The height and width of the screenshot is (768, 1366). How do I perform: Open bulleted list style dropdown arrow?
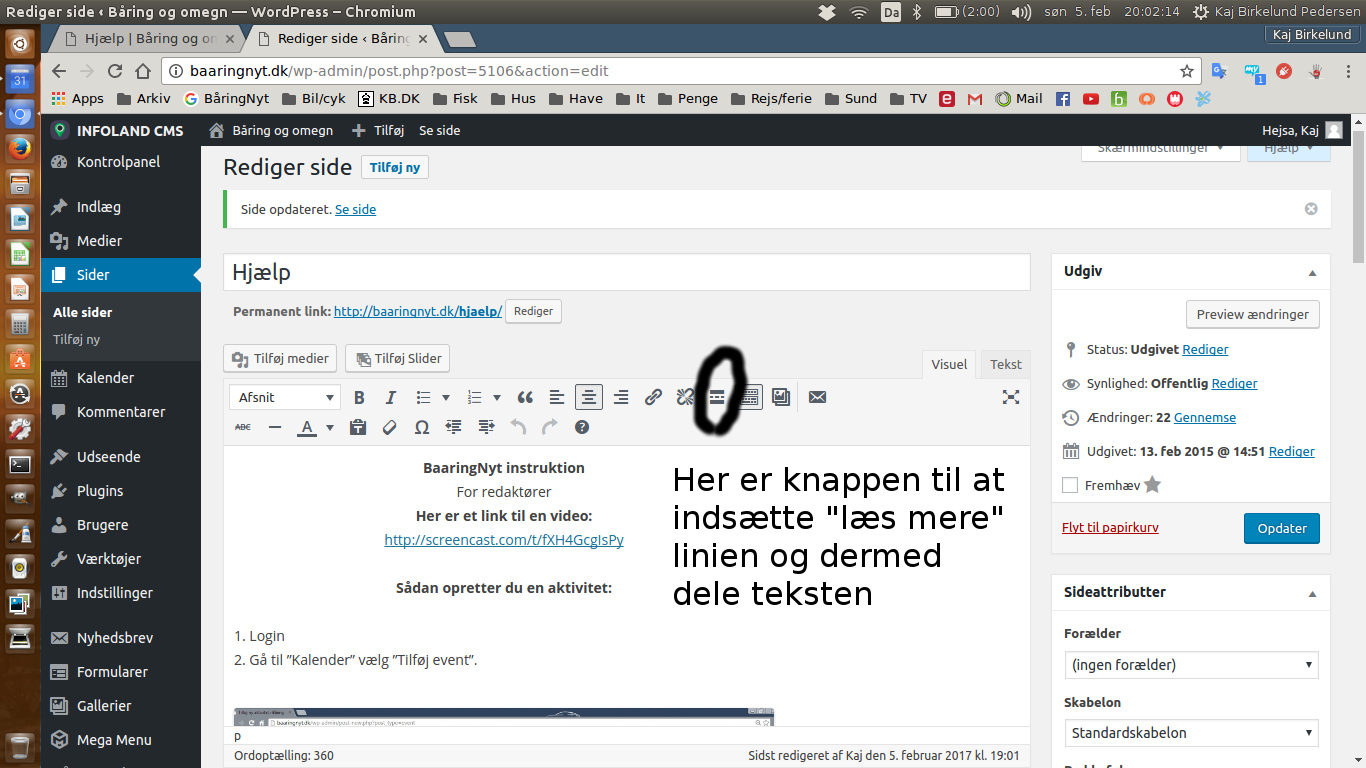click(x=446, y=397)
